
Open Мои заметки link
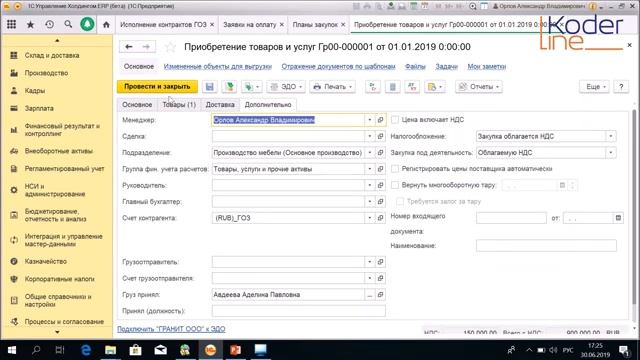pos(487,67)
